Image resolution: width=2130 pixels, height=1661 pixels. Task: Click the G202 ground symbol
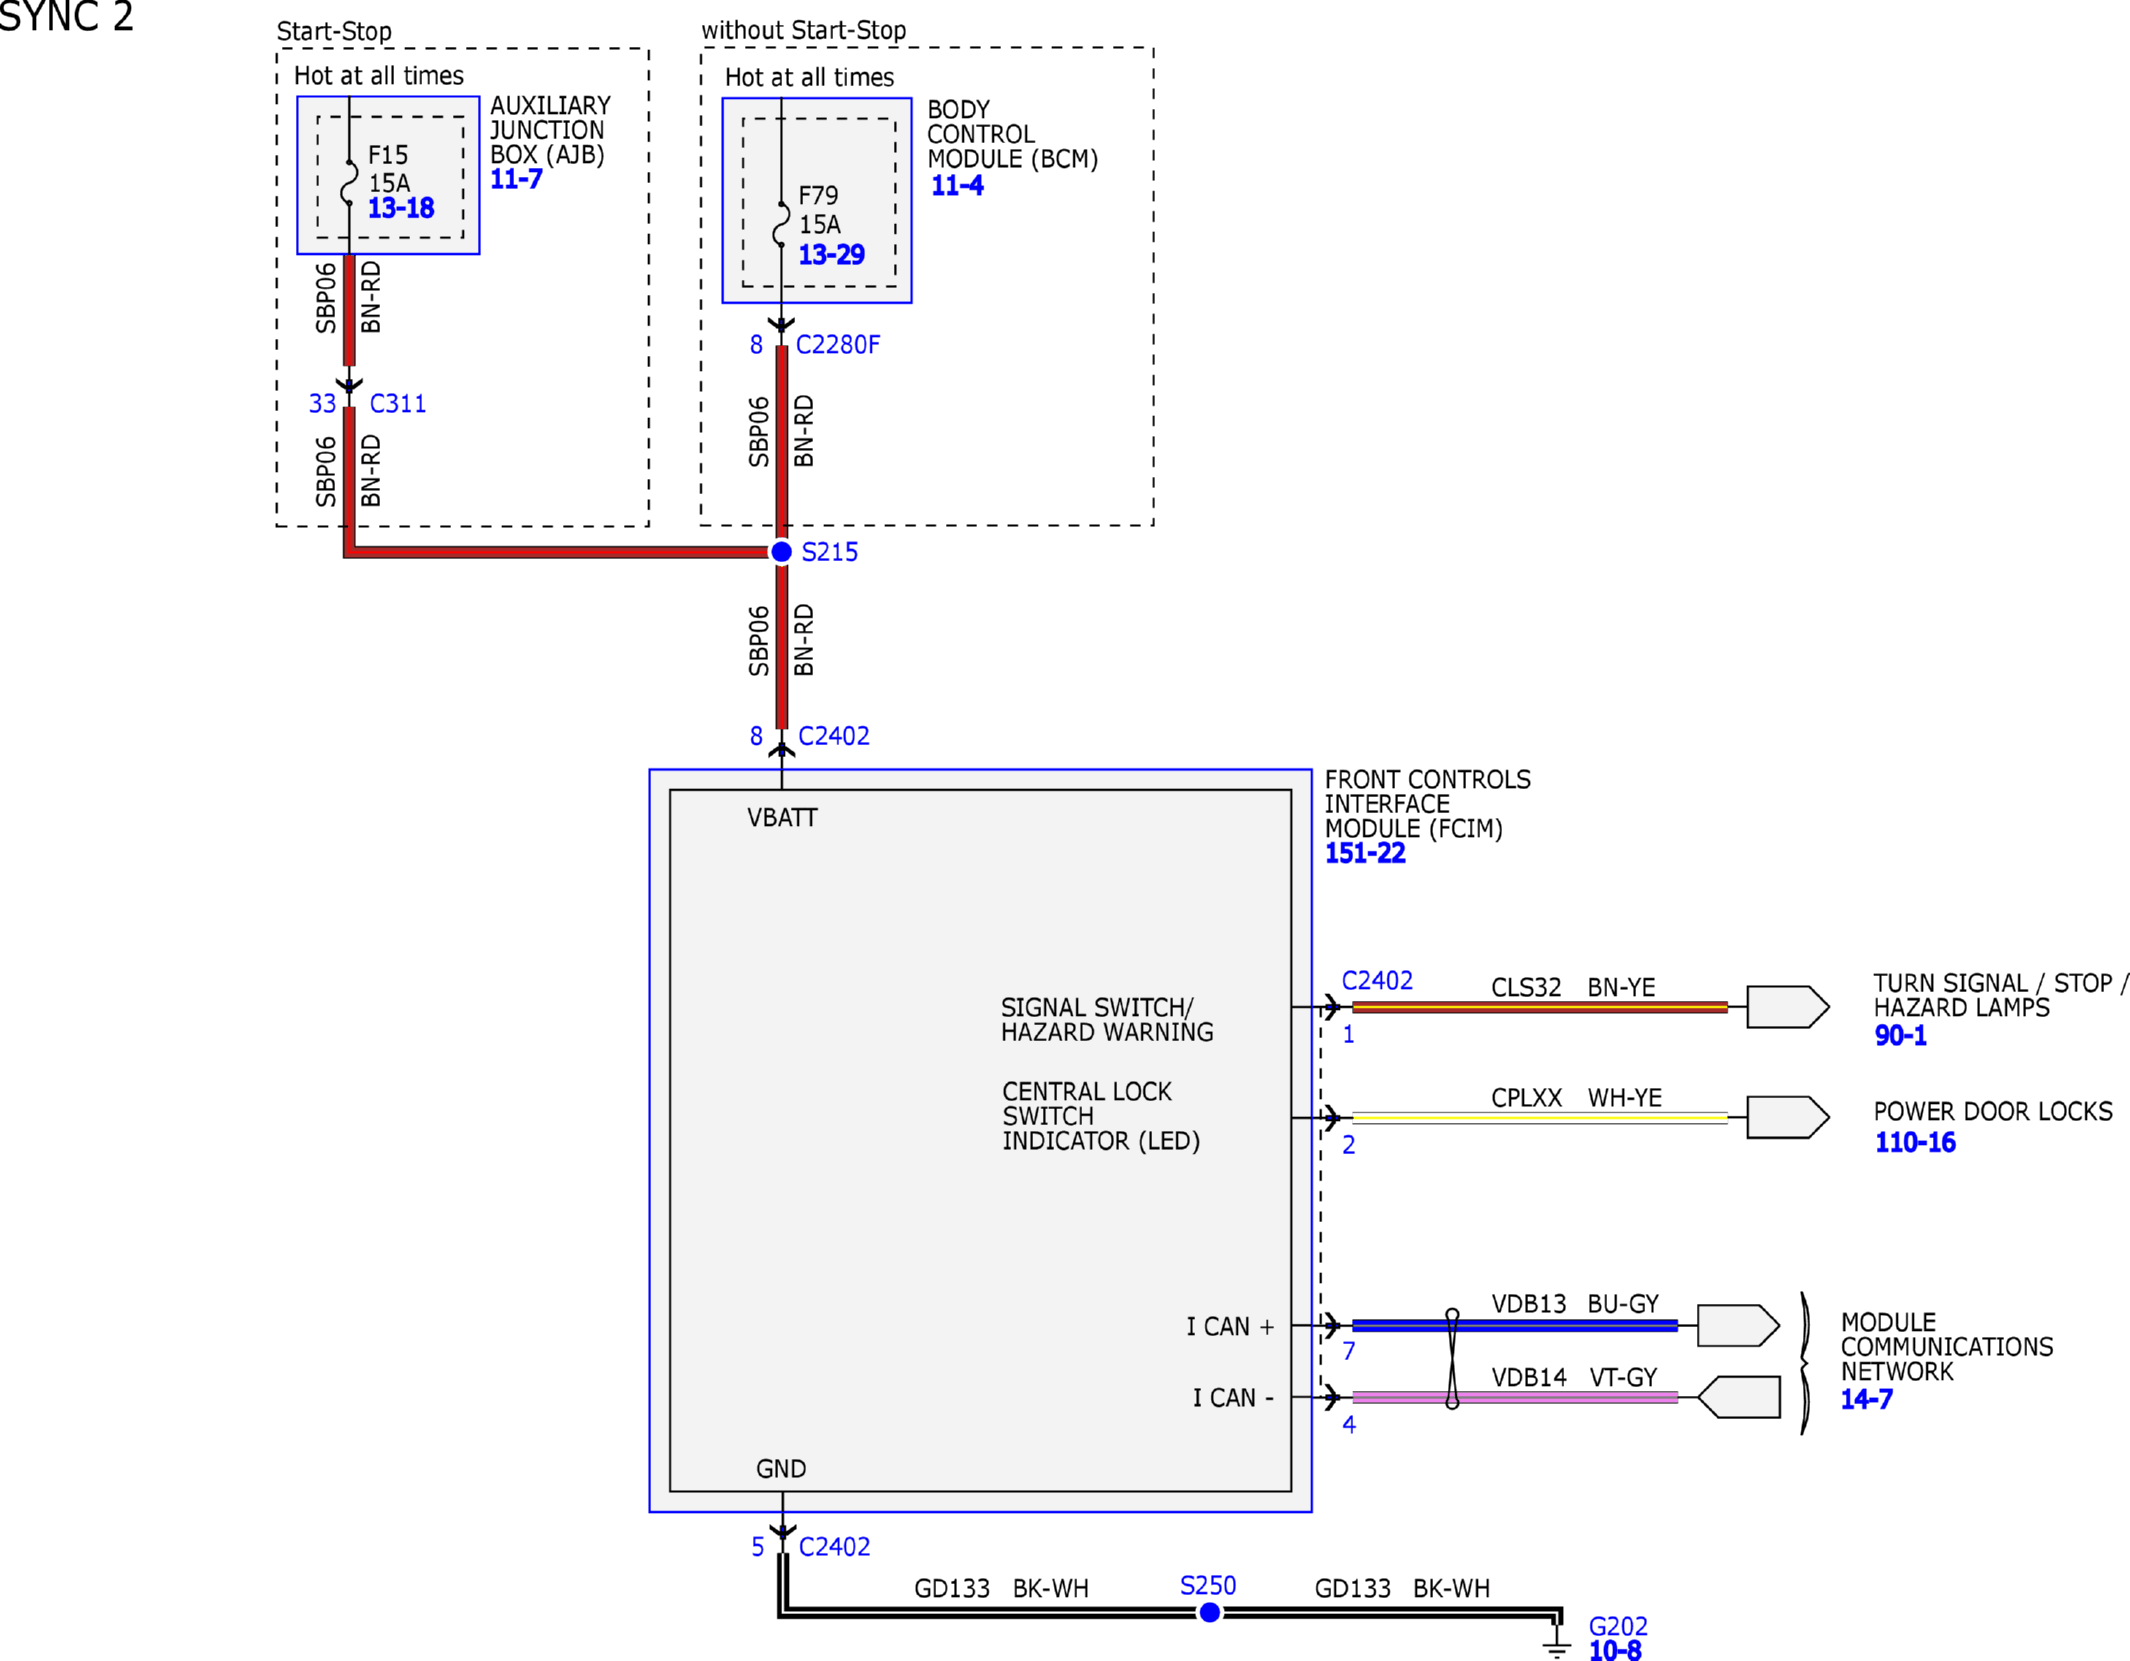[1557, 1644]
